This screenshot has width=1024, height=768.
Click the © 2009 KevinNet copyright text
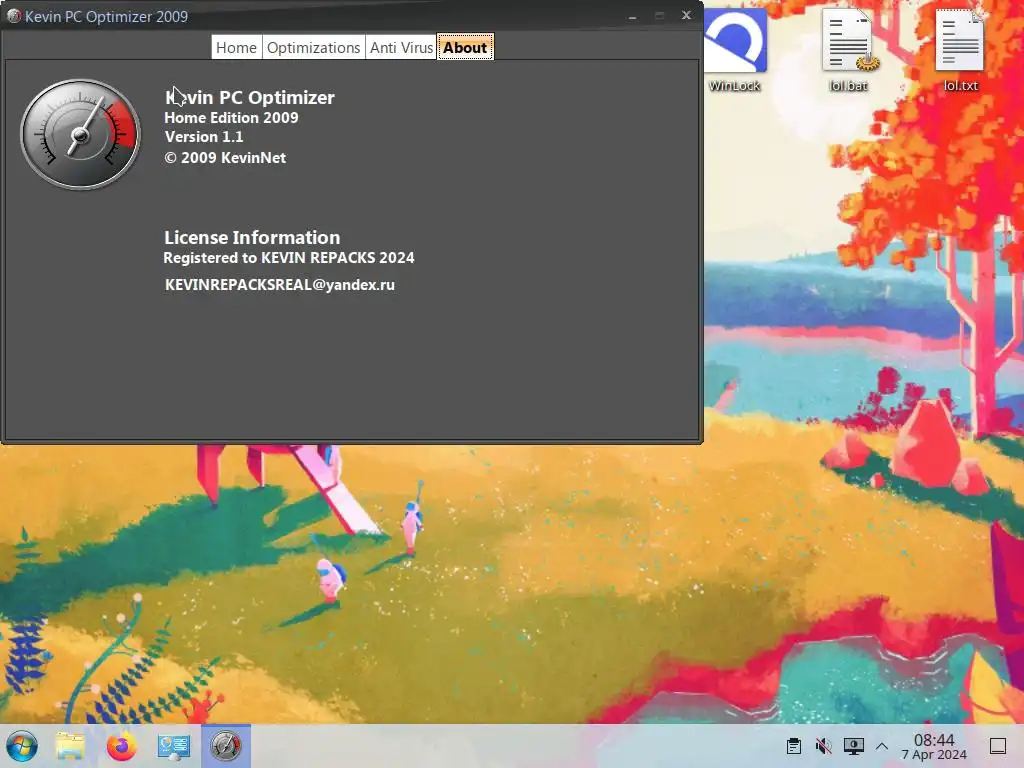tap(225, 157)
